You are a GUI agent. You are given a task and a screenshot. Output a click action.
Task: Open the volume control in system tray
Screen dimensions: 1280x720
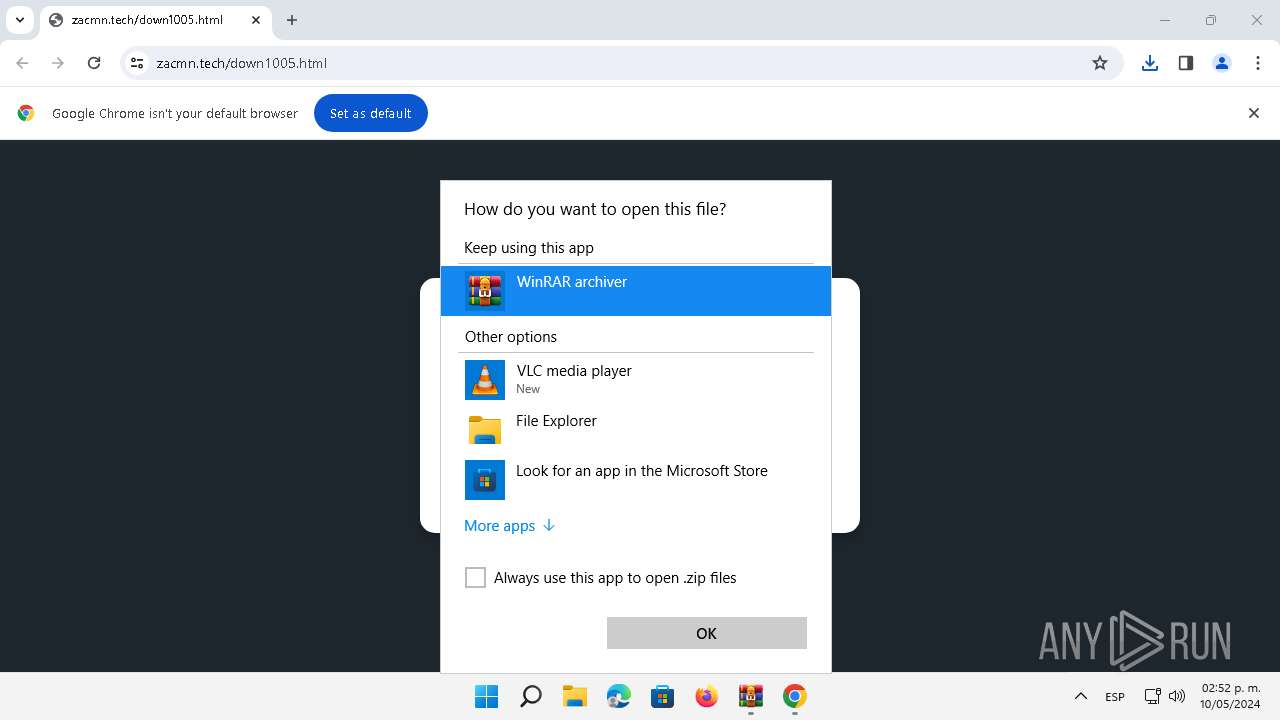point(1177,696)
